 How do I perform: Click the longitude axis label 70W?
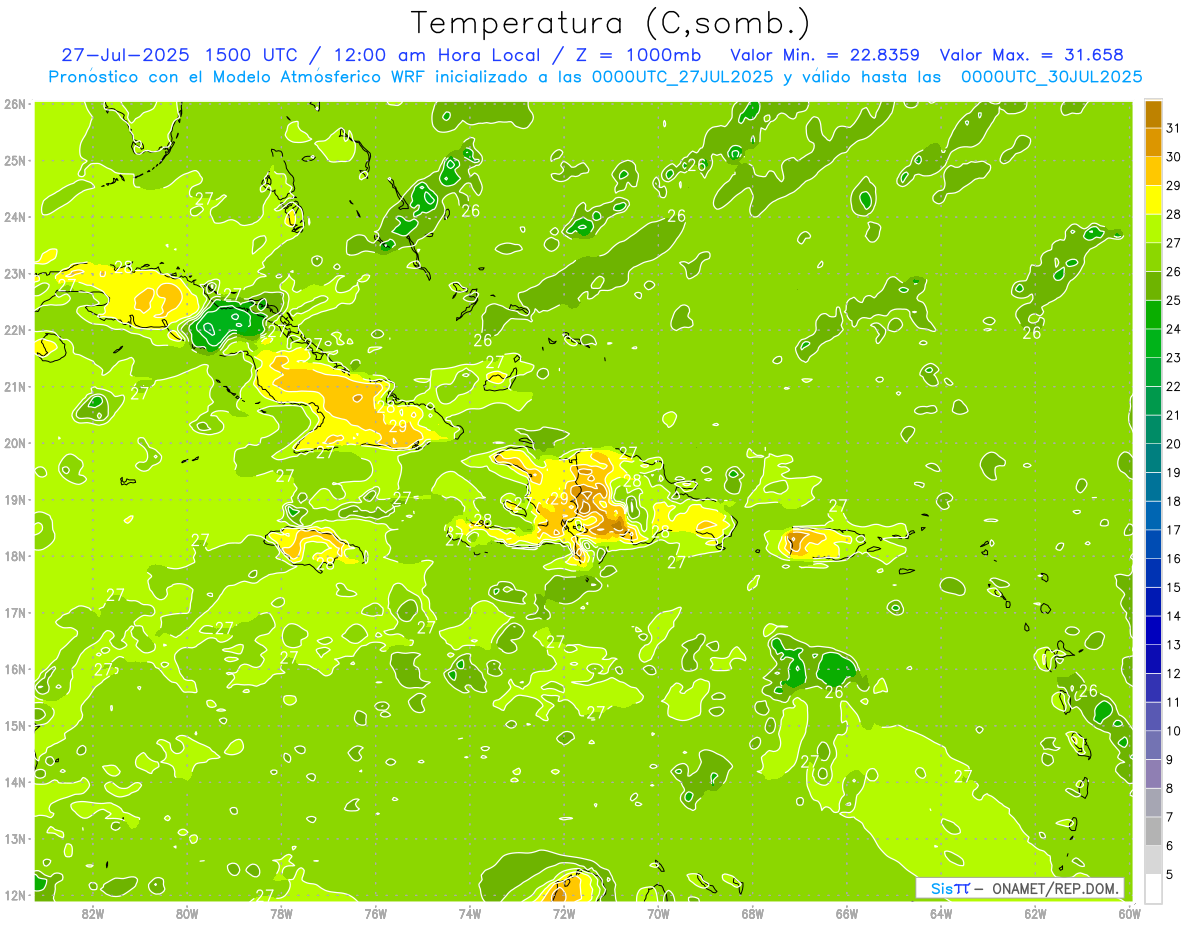click(658, 913)
